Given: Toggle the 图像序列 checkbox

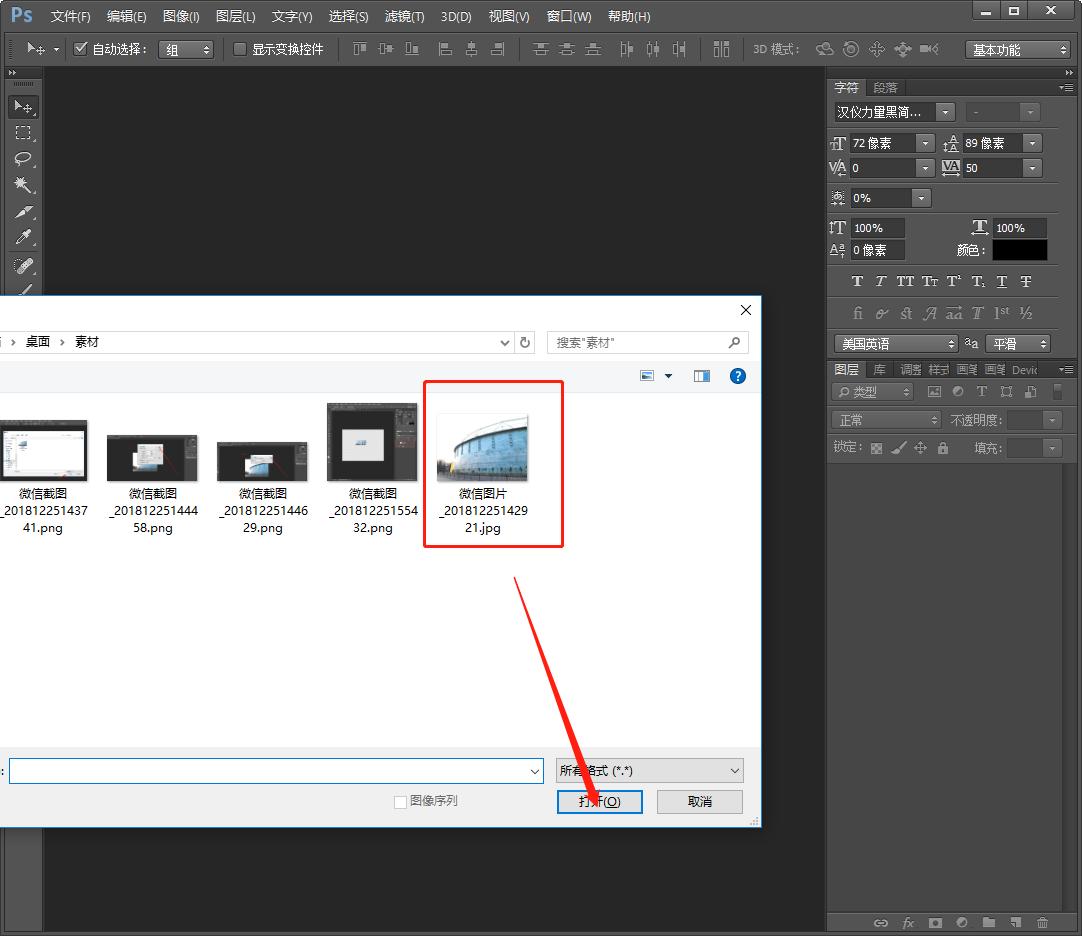Looking at the screenshot, I should (401, 801).
